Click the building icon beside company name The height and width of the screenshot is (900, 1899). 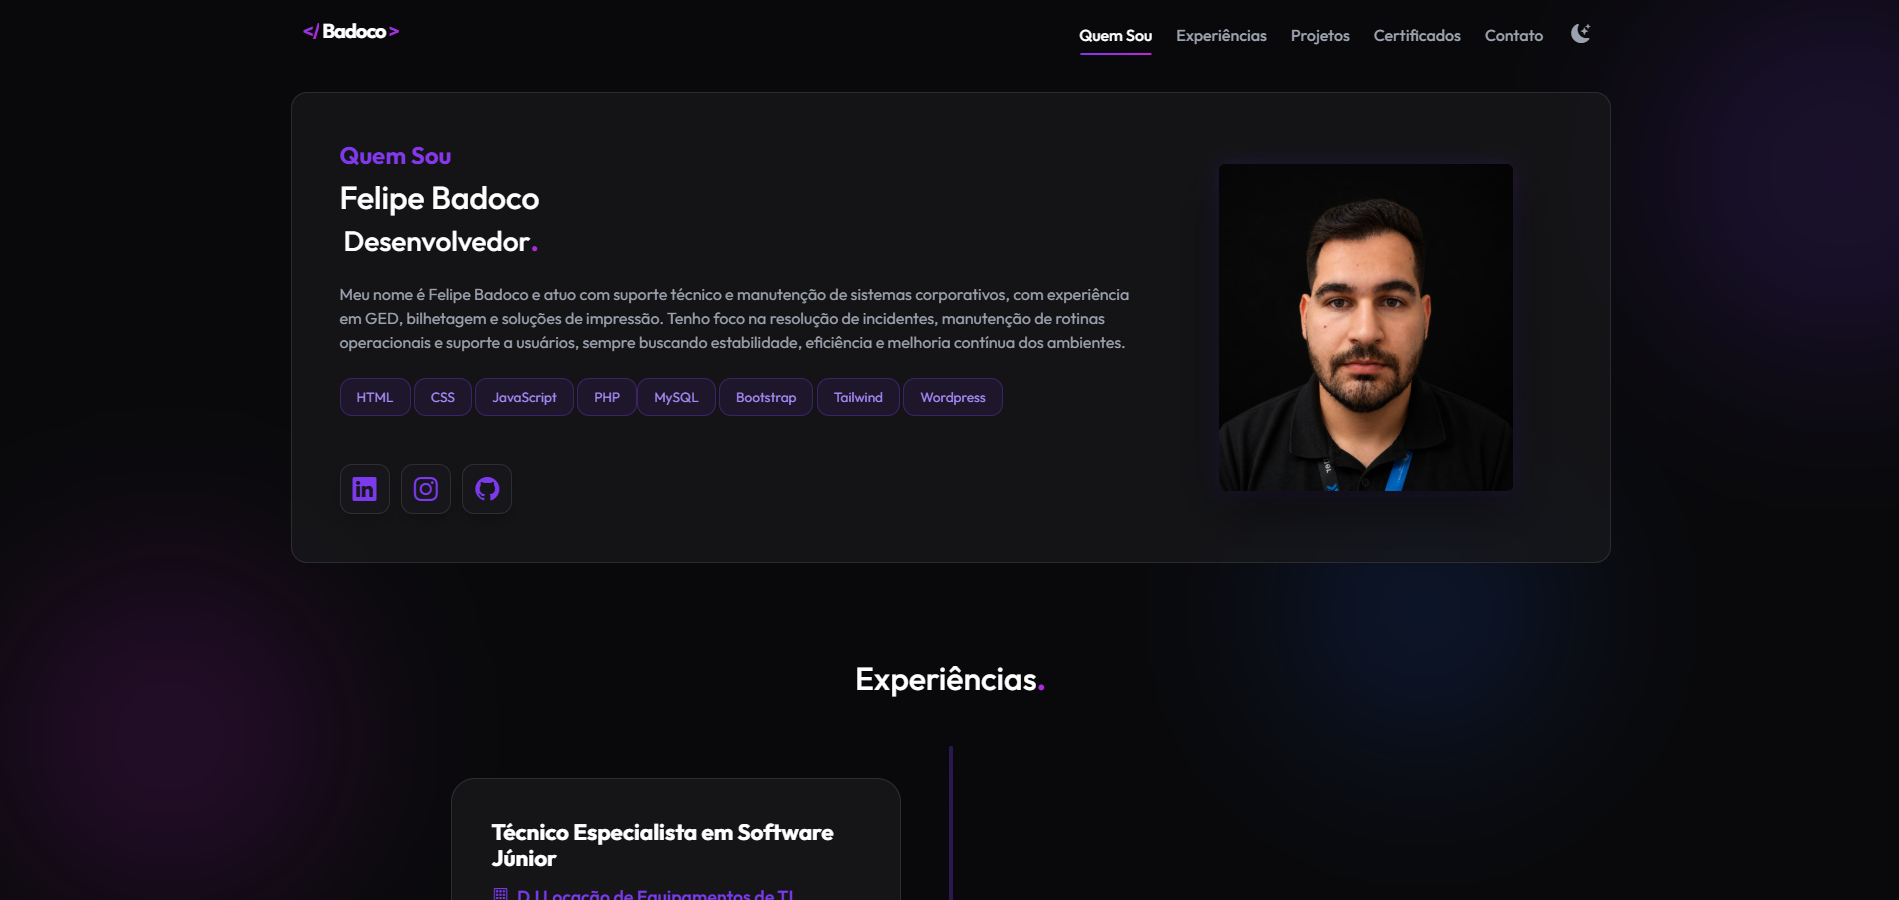coord(501,894)
